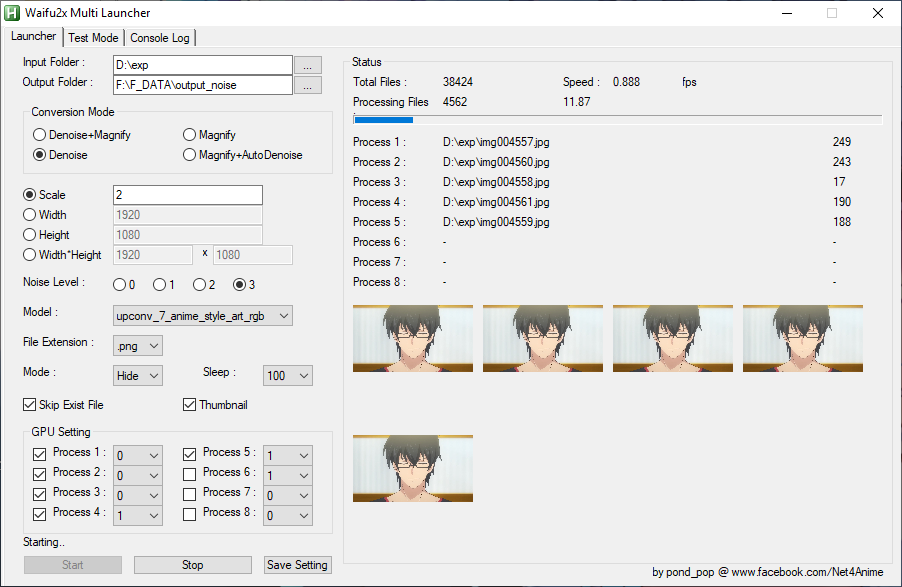Select the bottom-row preview thumbnail

coord(413,468)
